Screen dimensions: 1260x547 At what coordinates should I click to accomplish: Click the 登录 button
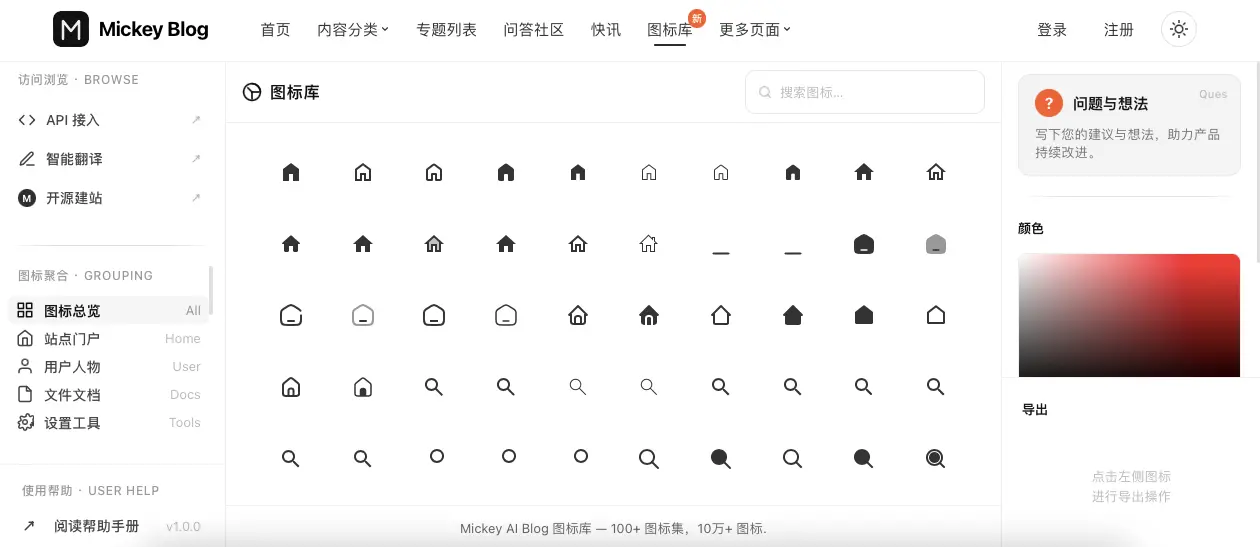1052,30
